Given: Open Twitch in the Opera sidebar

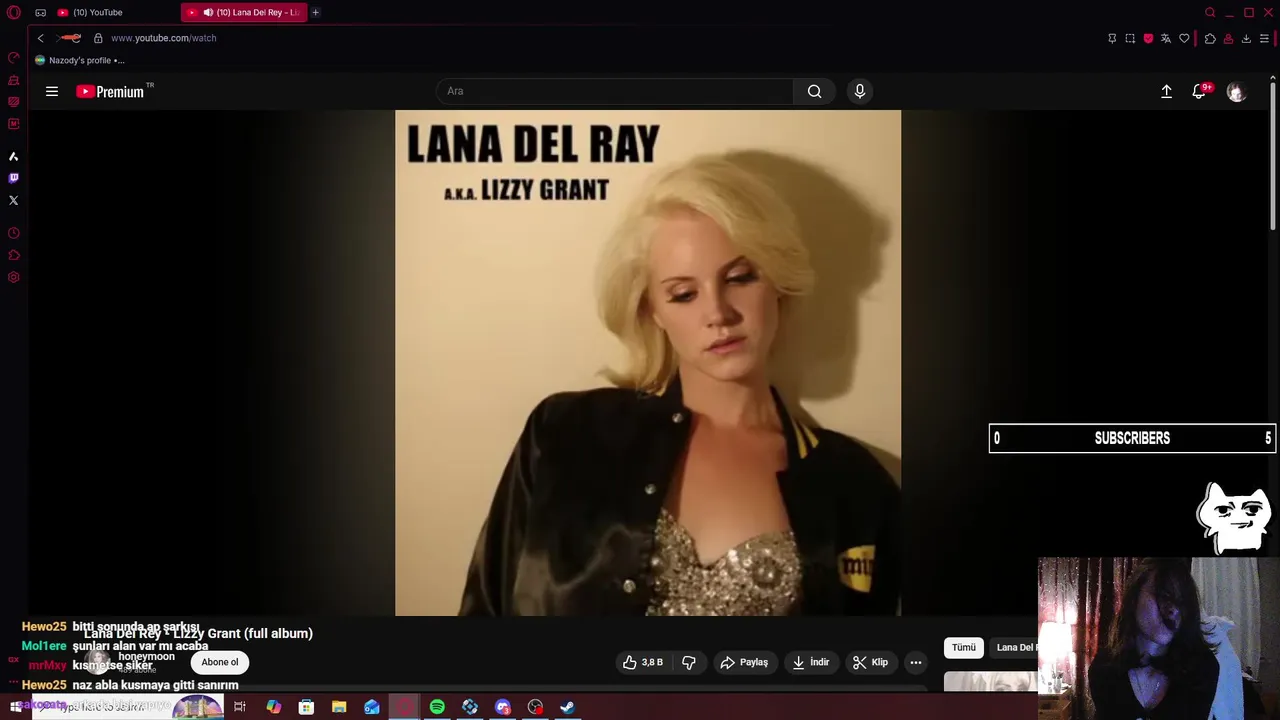Looking at the screenshot, I should click(x=14, y=178).
